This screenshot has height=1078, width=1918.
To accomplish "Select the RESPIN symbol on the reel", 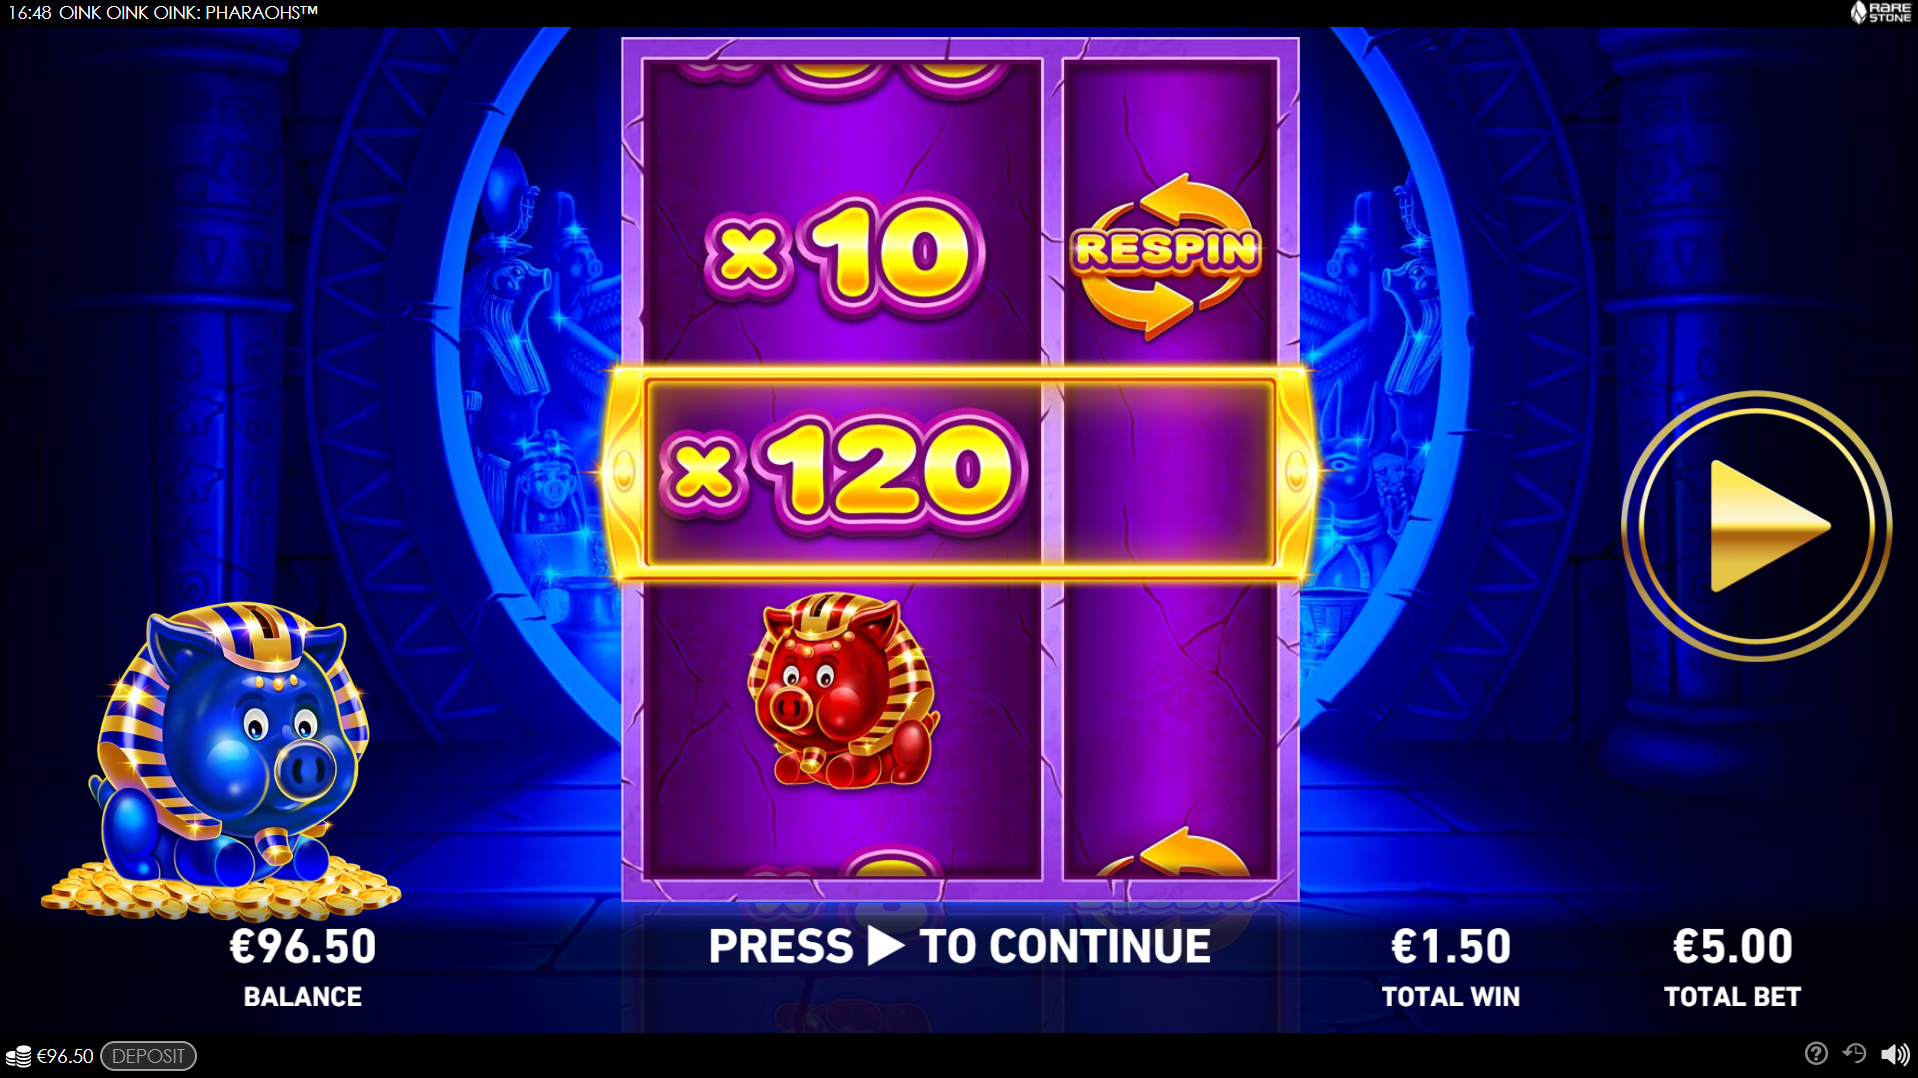I will (x=1166, y=255).
